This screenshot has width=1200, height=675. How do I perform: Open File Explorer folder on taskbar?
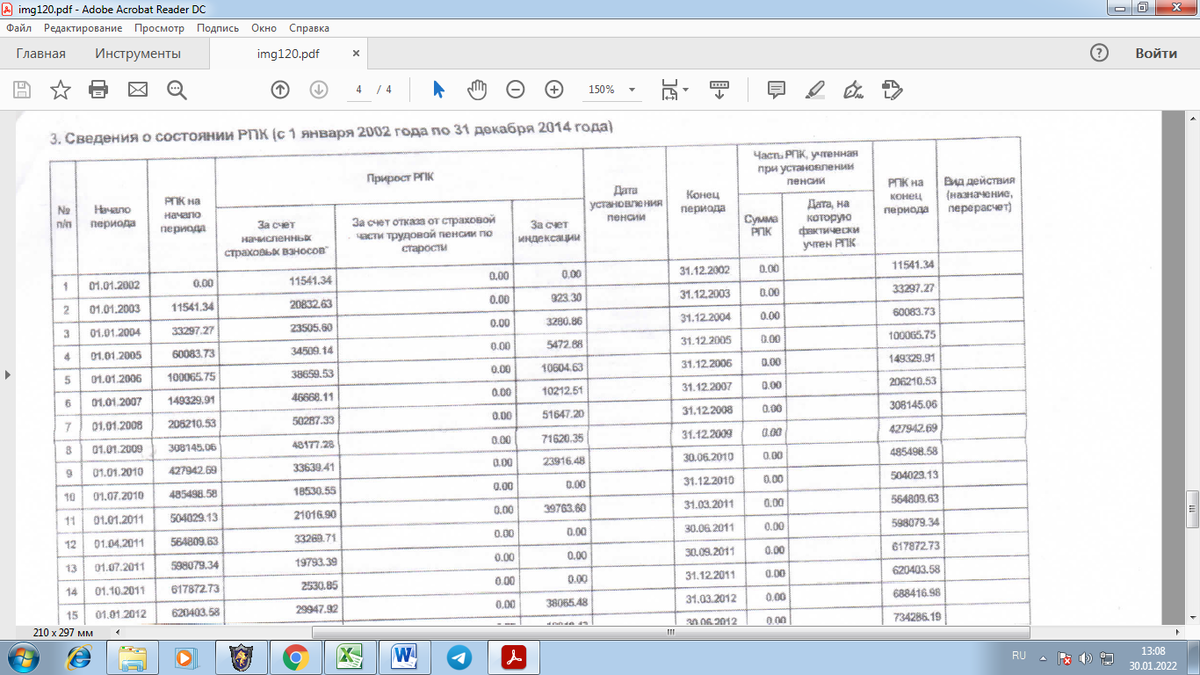(x=132, y=657)
